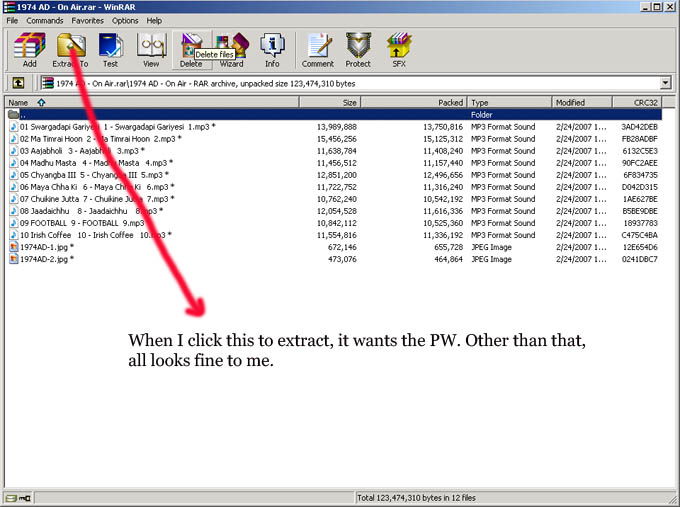Viewport: 680px width, 507px height.
Task: Click the Add toolbar icon
Action: pyautogui.click(x=29, y=49)
